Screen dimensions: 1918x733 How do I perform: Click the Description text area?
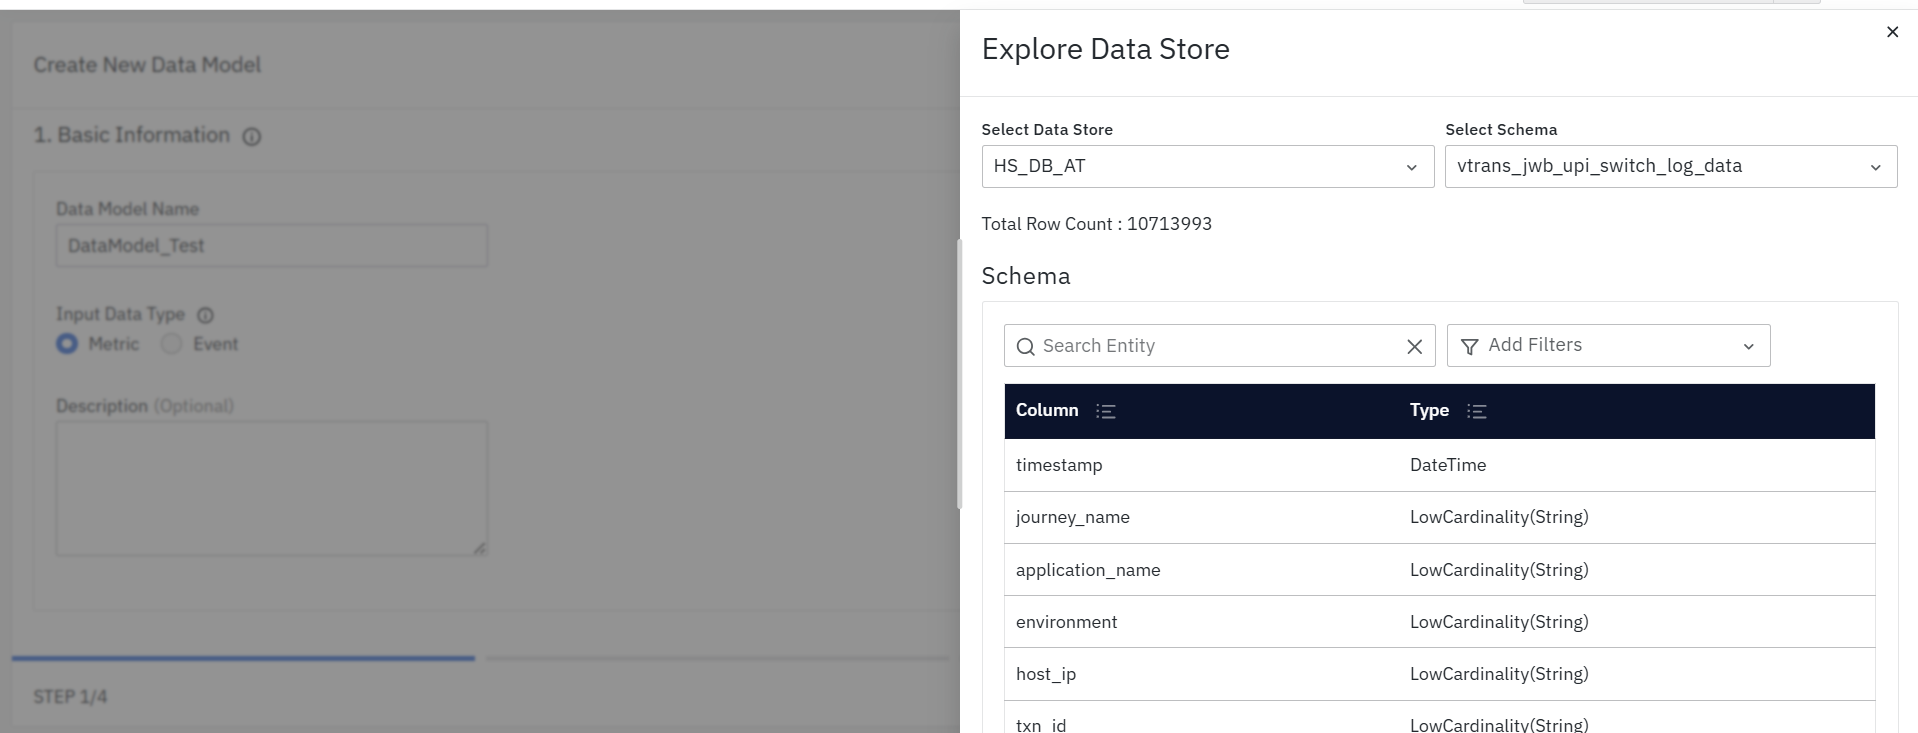click(x=271, y=488)
